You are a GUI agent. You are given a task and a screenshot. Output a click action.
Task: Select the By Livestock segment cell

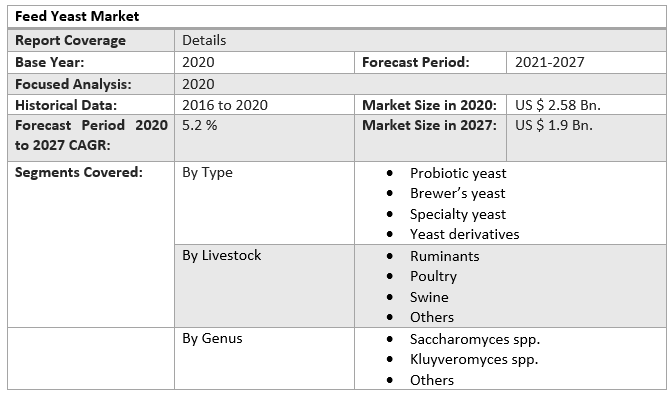click(221, 255)
